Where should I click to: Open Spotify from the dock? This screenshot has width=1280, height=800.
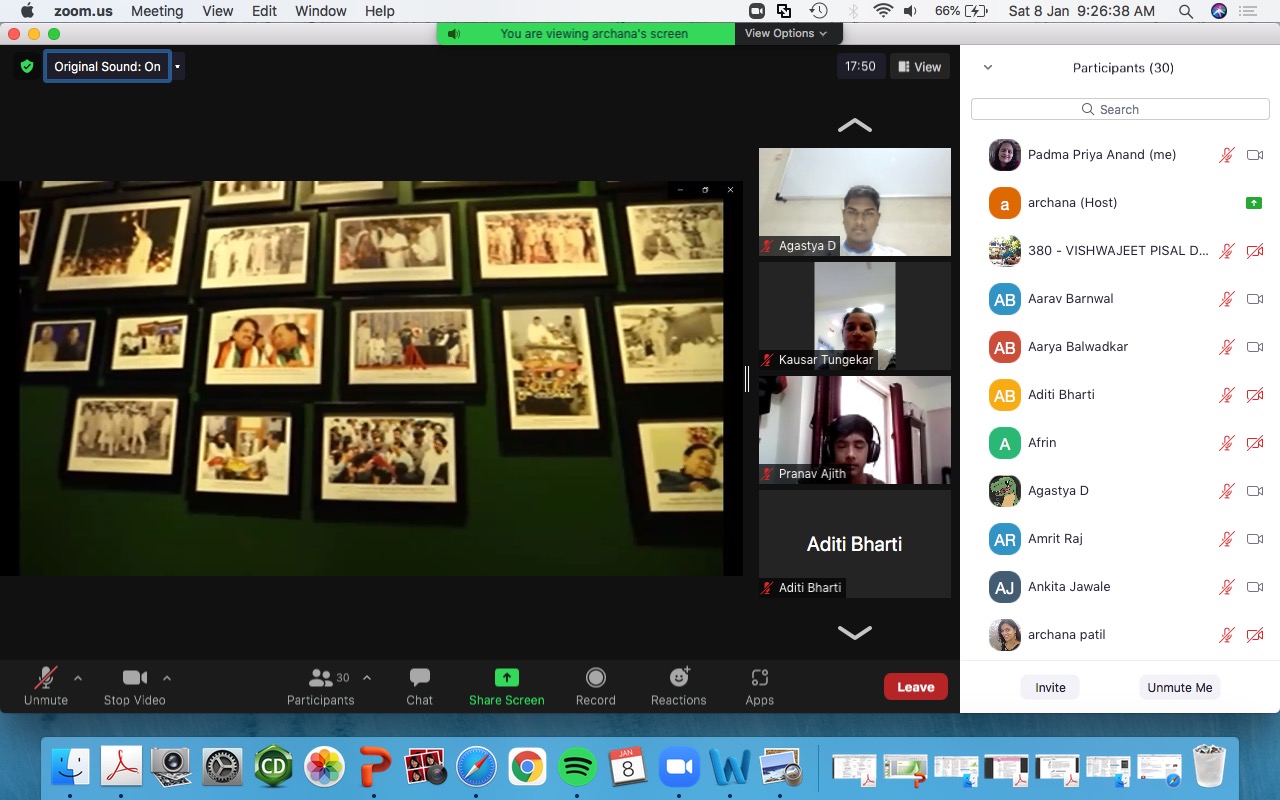coord(577,767)
